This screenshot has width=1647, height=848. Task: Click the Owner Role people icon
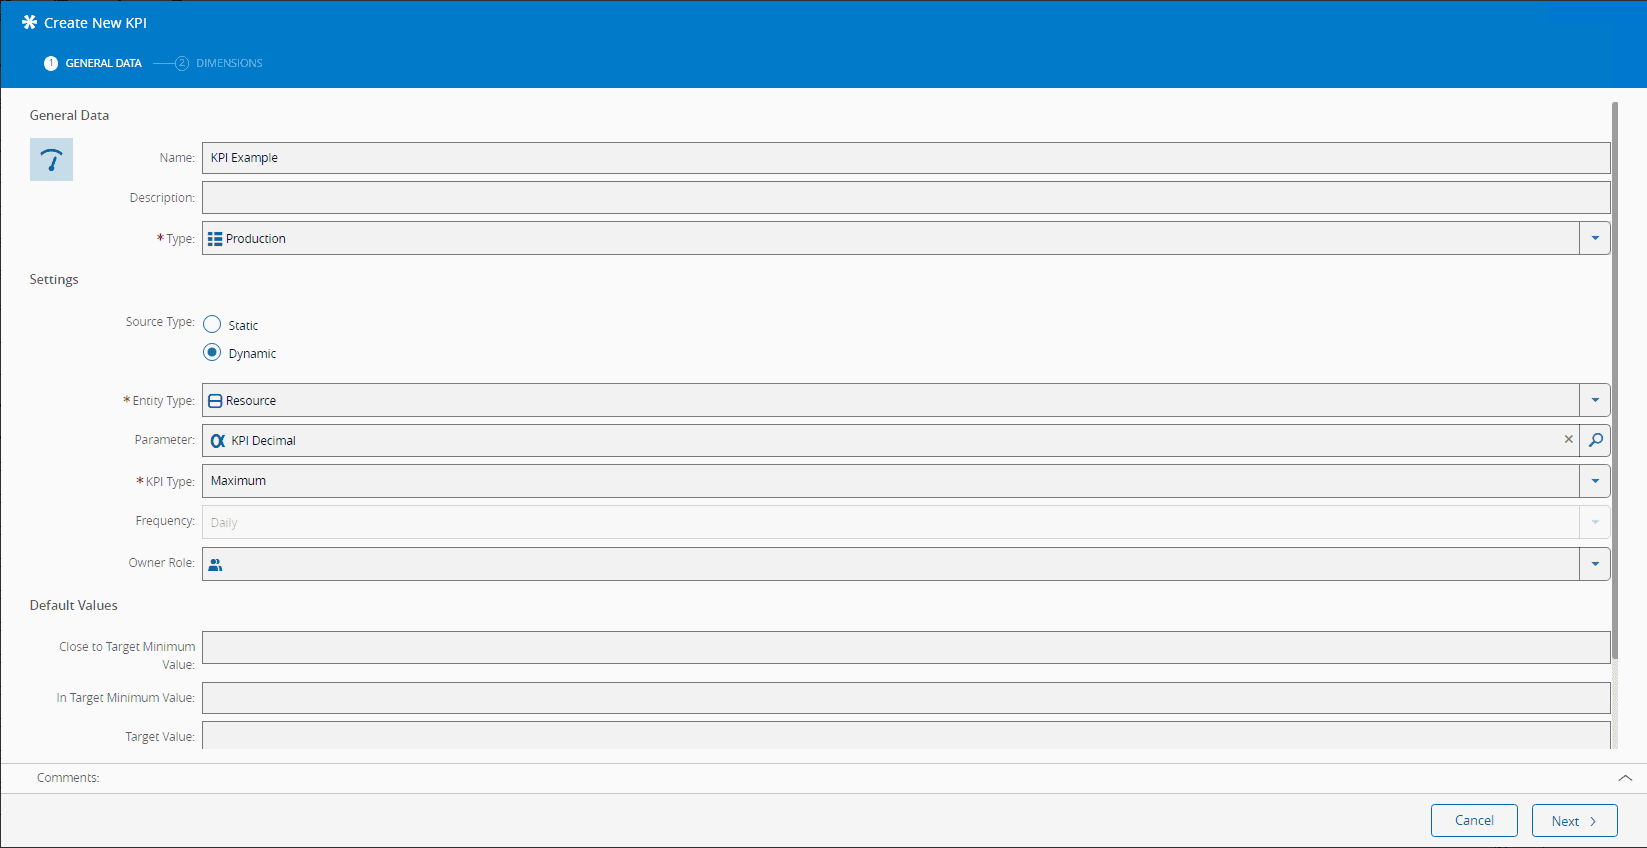[x=215, y=564]
